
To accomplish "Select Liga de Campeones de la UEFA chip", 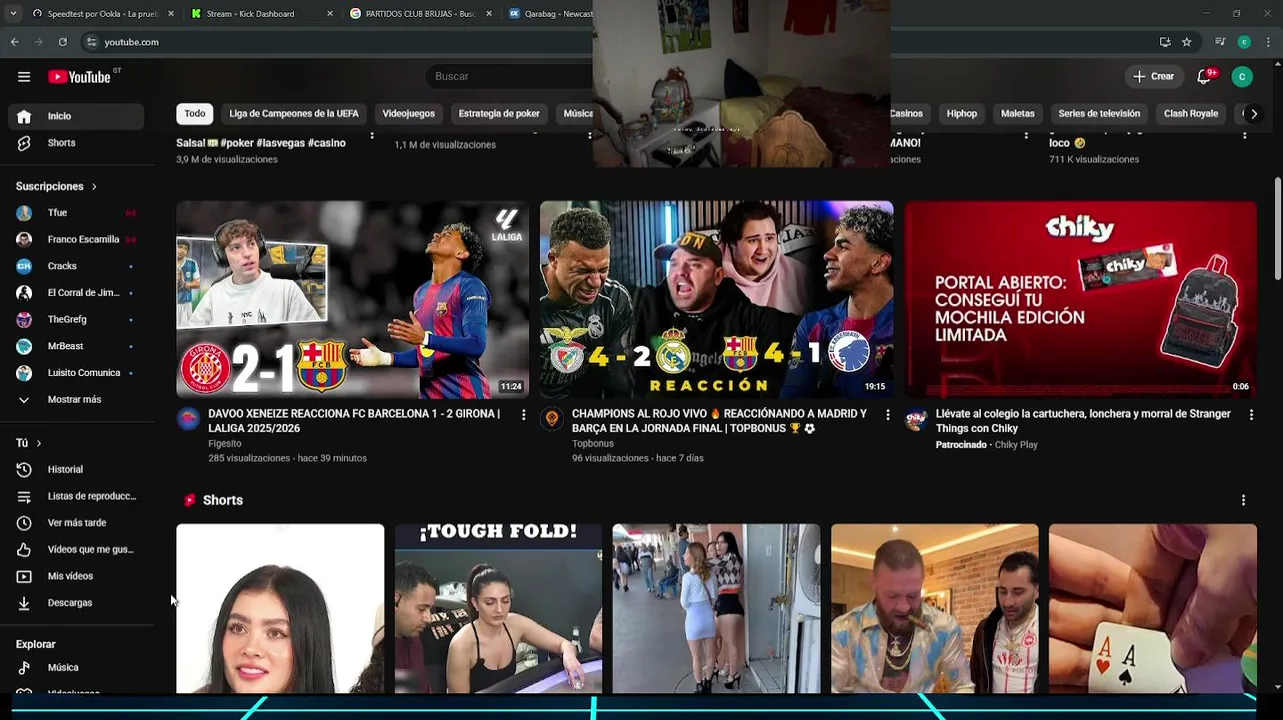I will tap(294, 114).
